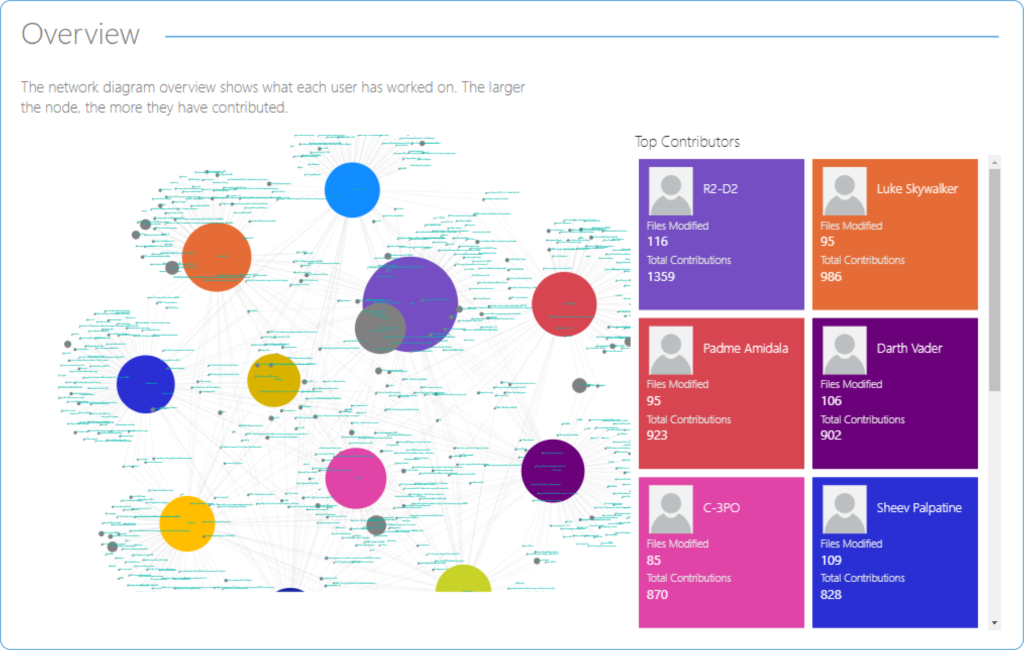
Task: Click Padme Amidala's files modified count 95
Action: 654,401
